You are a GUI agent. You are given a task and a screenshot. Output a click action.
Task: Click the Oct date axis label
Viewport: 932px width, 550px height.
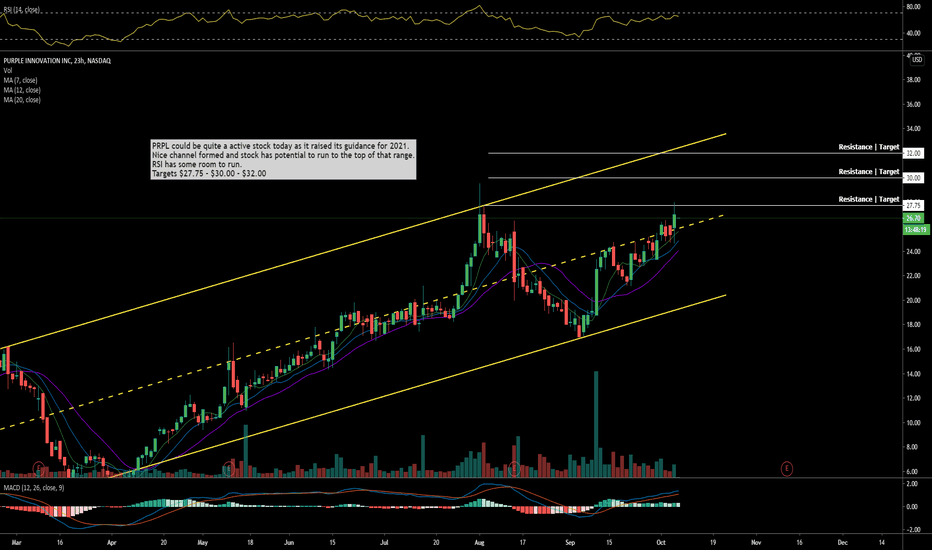[x=661, y=542]
